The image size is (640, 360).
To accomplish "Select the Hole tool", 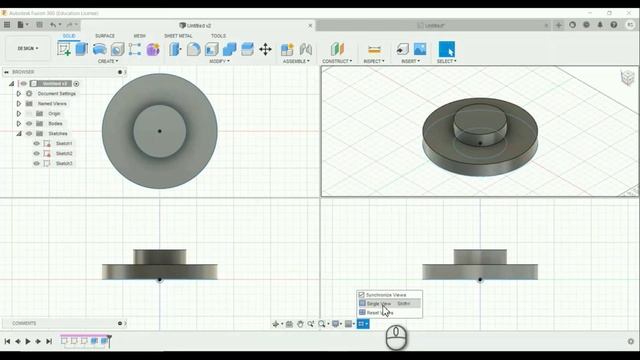I will coord(118,49).
